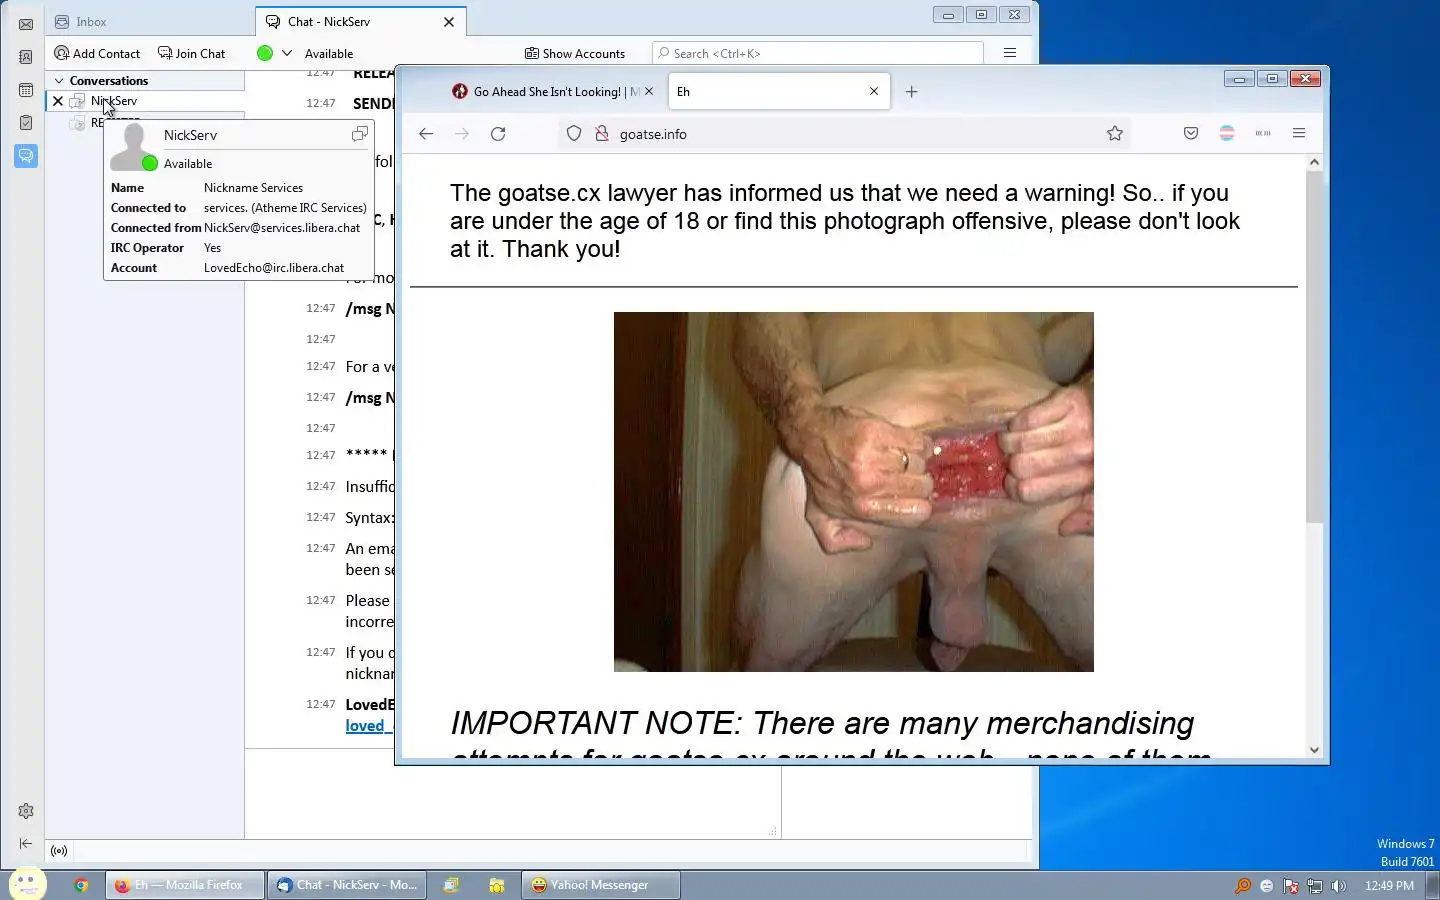Open the Firefox account icon
Screen dimensions: 1440x900
[1227, 133]
